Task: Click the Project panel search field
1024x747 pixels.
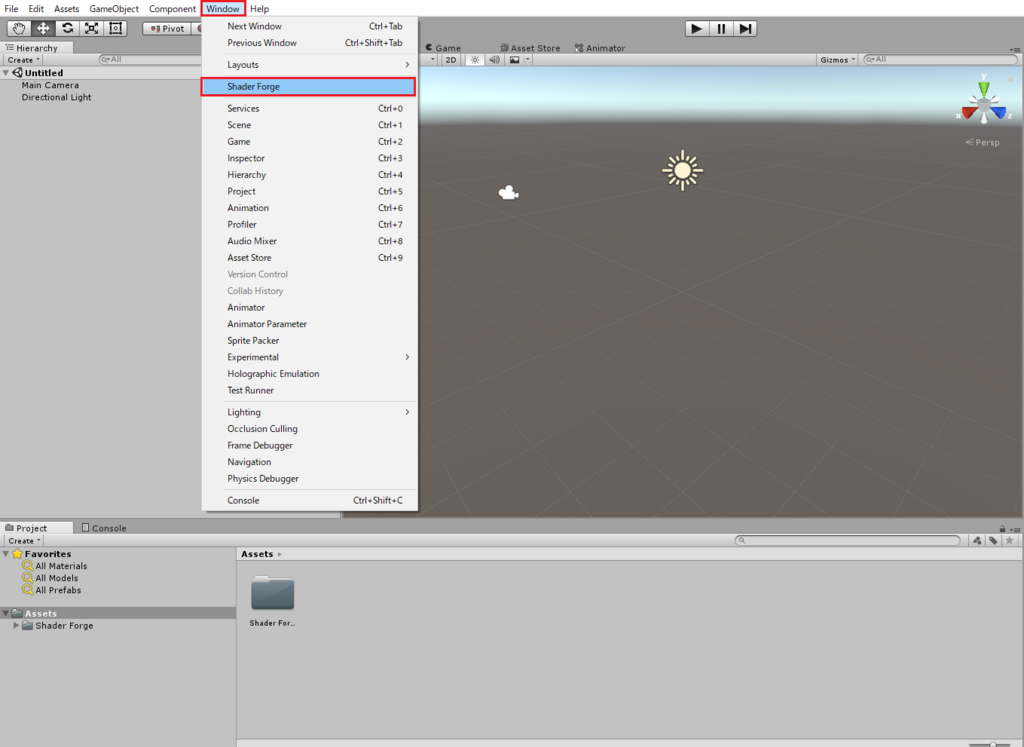Action: pyautogui.click(x=848, y=540)
